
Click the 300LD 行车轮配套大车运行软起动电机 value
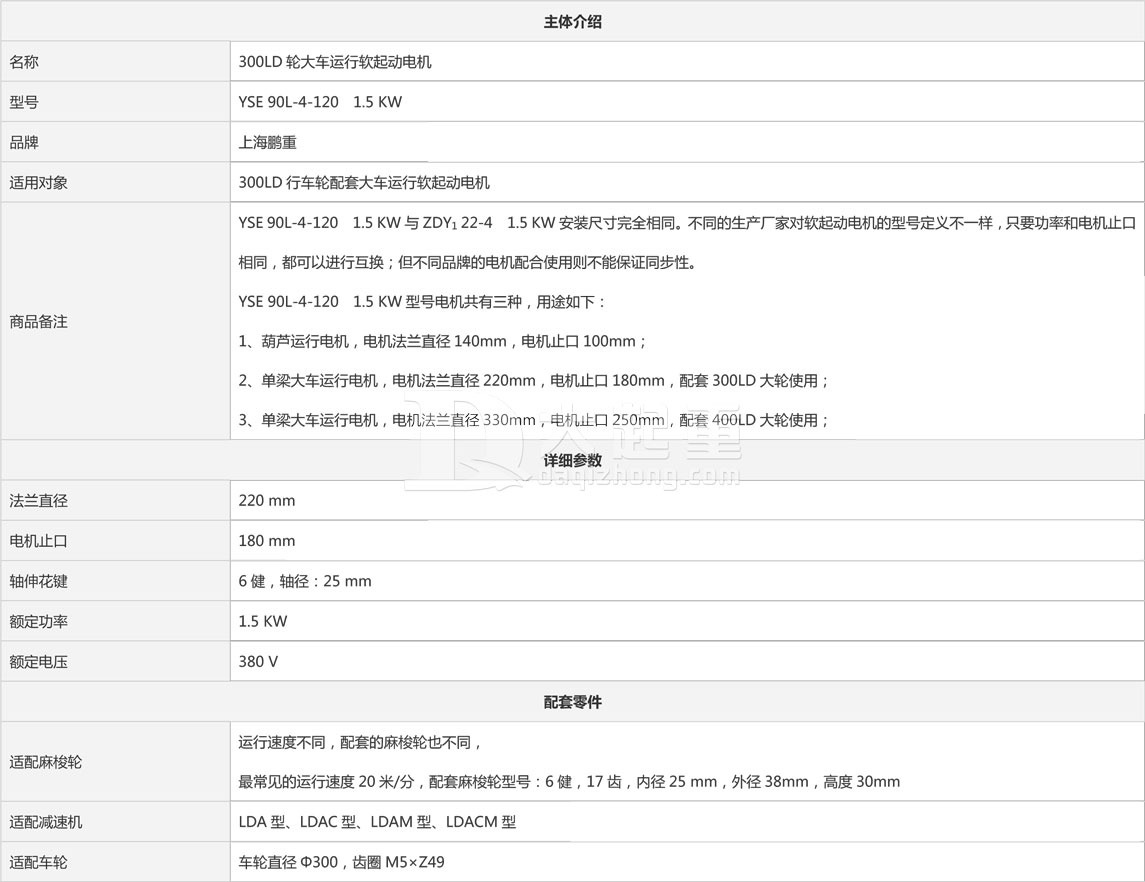click(x=364, y=183)
